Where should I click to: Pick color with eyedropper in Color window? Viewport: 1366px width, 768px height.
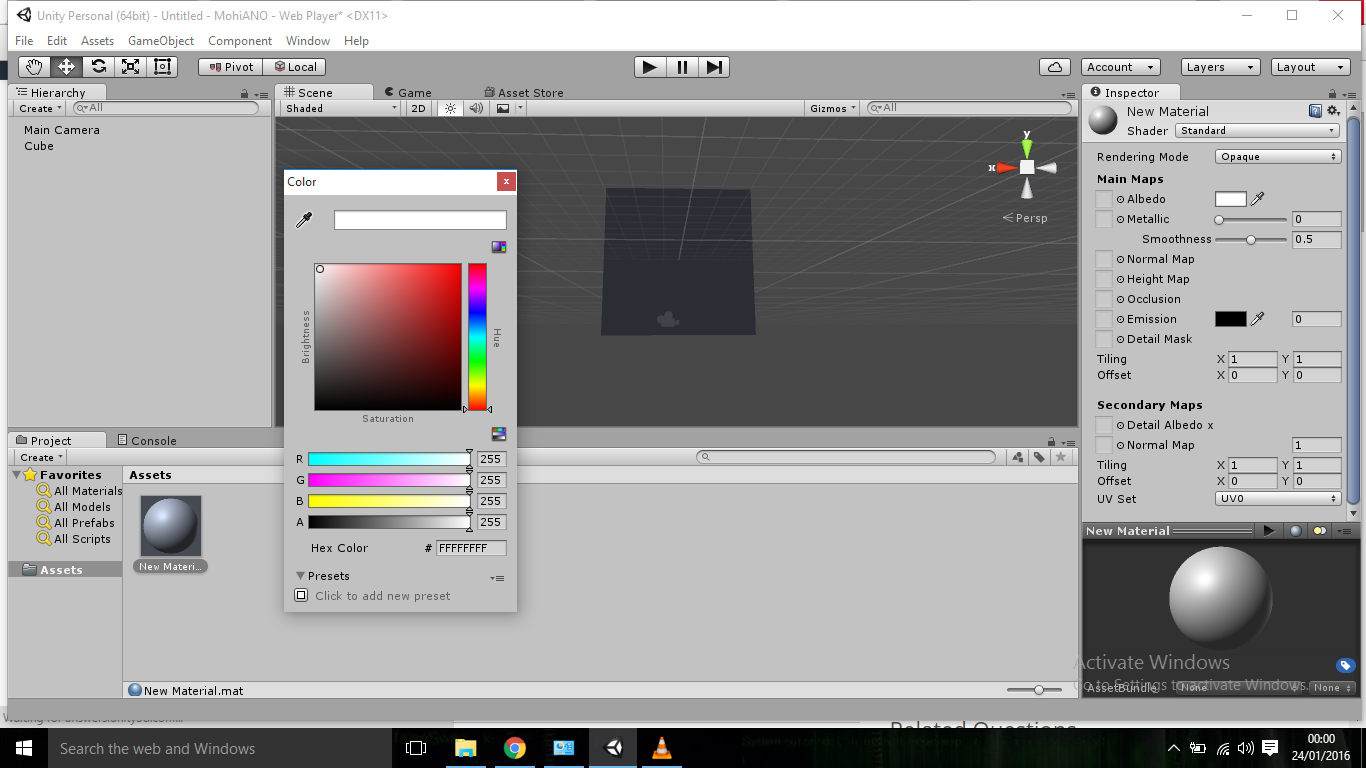tap(304, 220)
